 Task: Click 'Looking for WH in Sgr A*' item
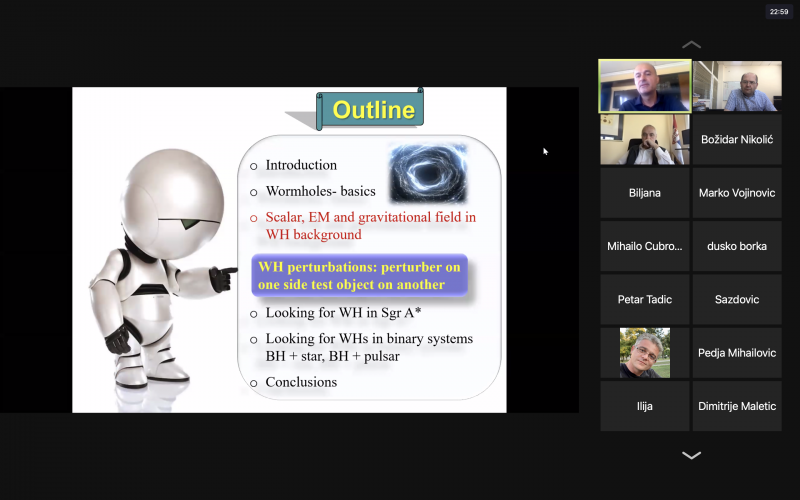point(343,313)
